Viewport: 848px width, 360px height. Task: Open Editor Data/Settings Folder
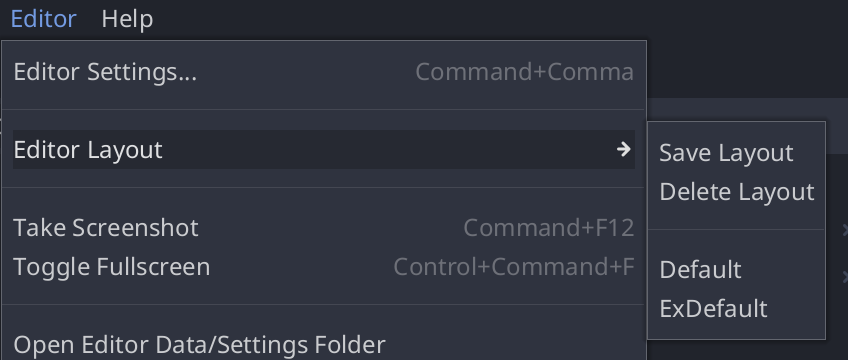323,344
